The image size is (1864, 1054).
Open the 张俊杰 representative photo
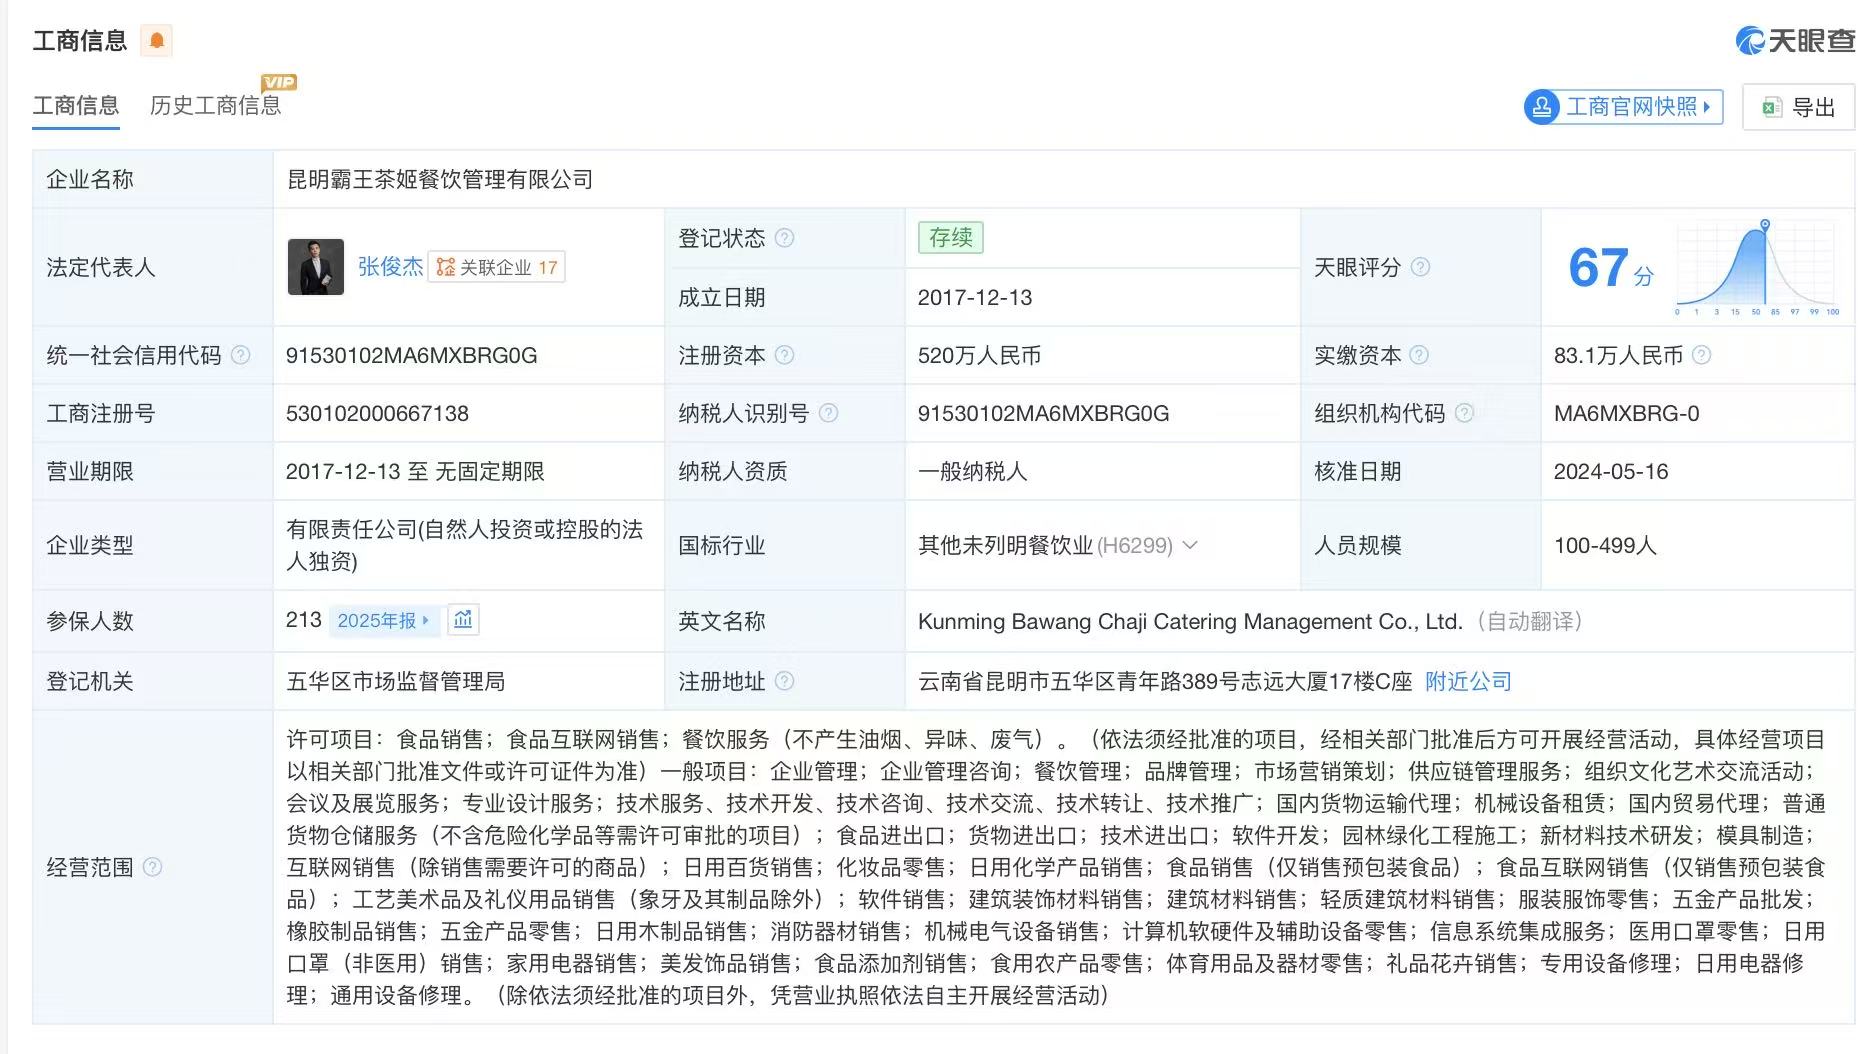click(x=316, y=267)
